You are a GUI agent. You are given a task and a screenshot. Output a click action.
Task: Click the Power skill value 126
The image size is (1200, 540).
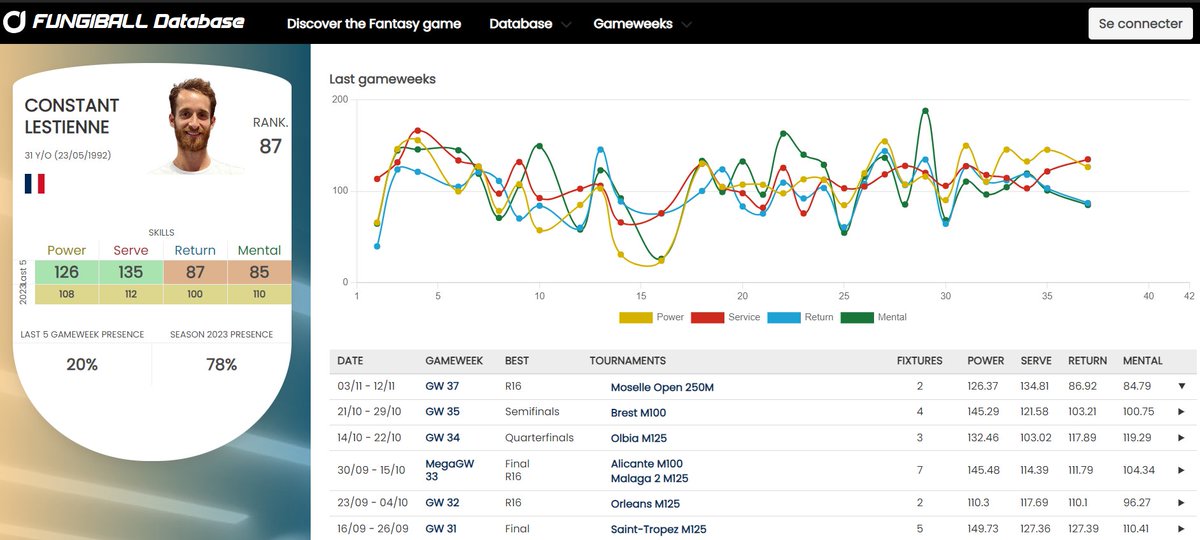tap(67, 272)
